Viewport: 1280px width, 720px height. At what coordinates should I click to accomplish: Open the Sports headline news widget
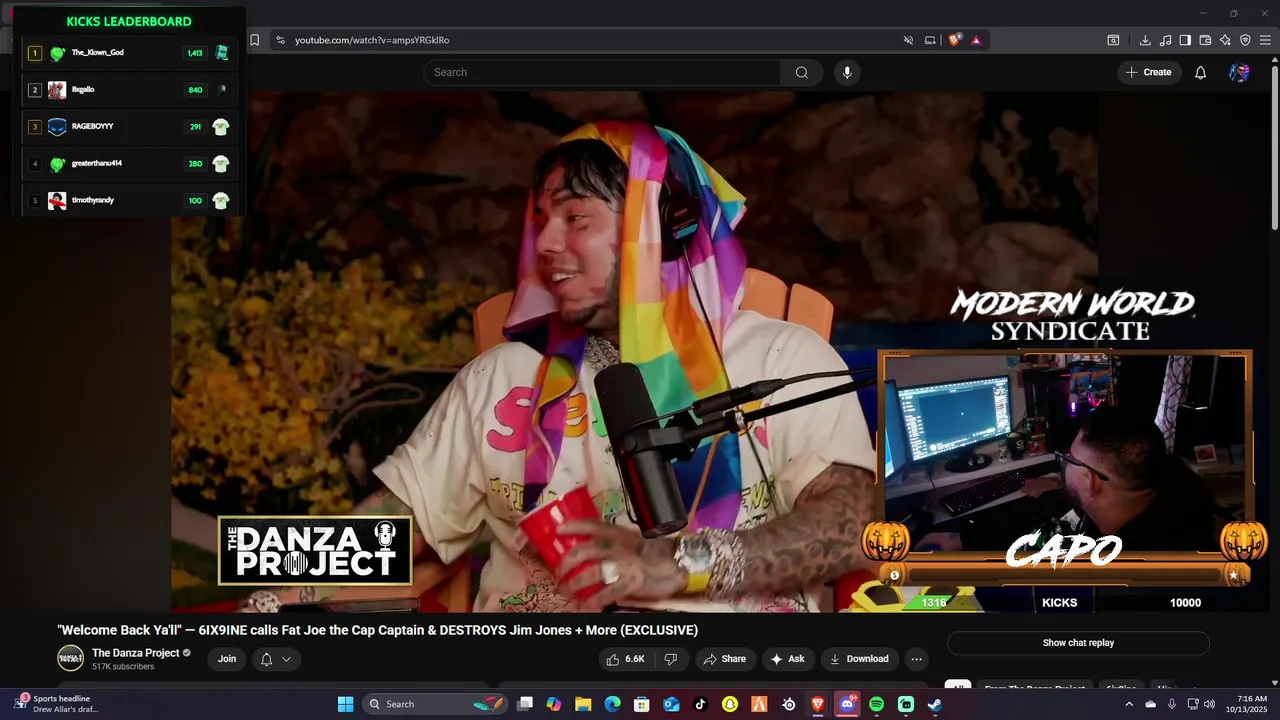(56, 704)
